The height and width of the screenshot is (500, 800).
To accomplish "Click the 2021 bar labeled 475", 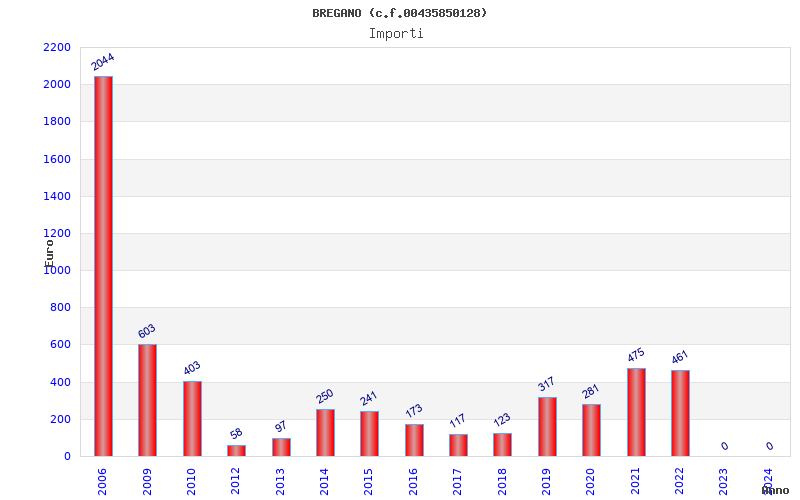I will coord(637,412).
